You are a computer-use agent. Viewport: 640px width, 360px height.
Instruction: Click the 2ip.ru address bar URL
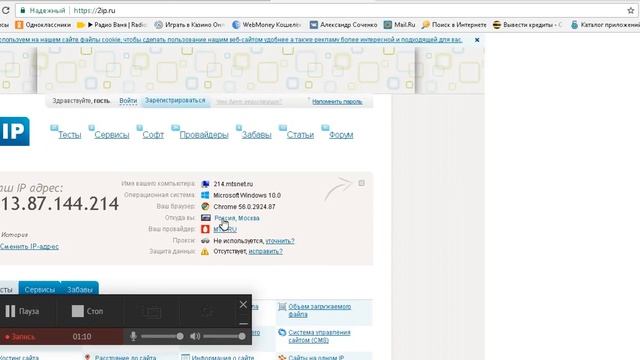click(94, 11)
